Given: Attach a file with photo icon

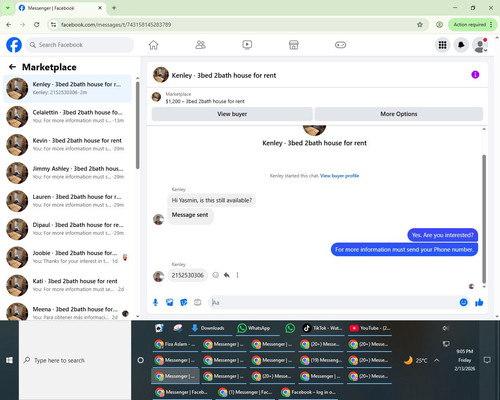Looking at the screenshot, I should (x=170, y=302).
